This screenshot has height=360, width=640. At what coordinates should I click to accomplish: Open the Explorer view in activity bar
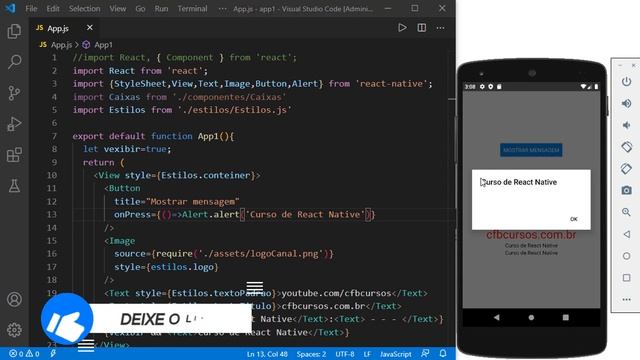tap(14, 31)
